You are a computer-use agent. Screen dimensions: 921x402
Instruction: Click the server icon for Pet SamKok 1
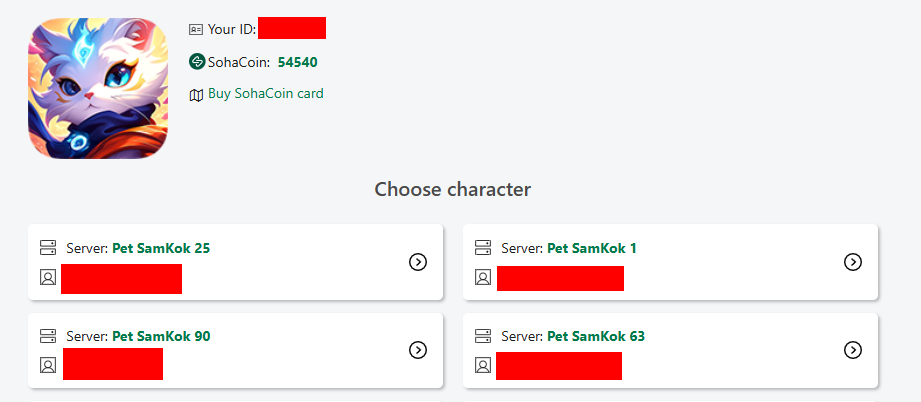click(x=483, y=248)
